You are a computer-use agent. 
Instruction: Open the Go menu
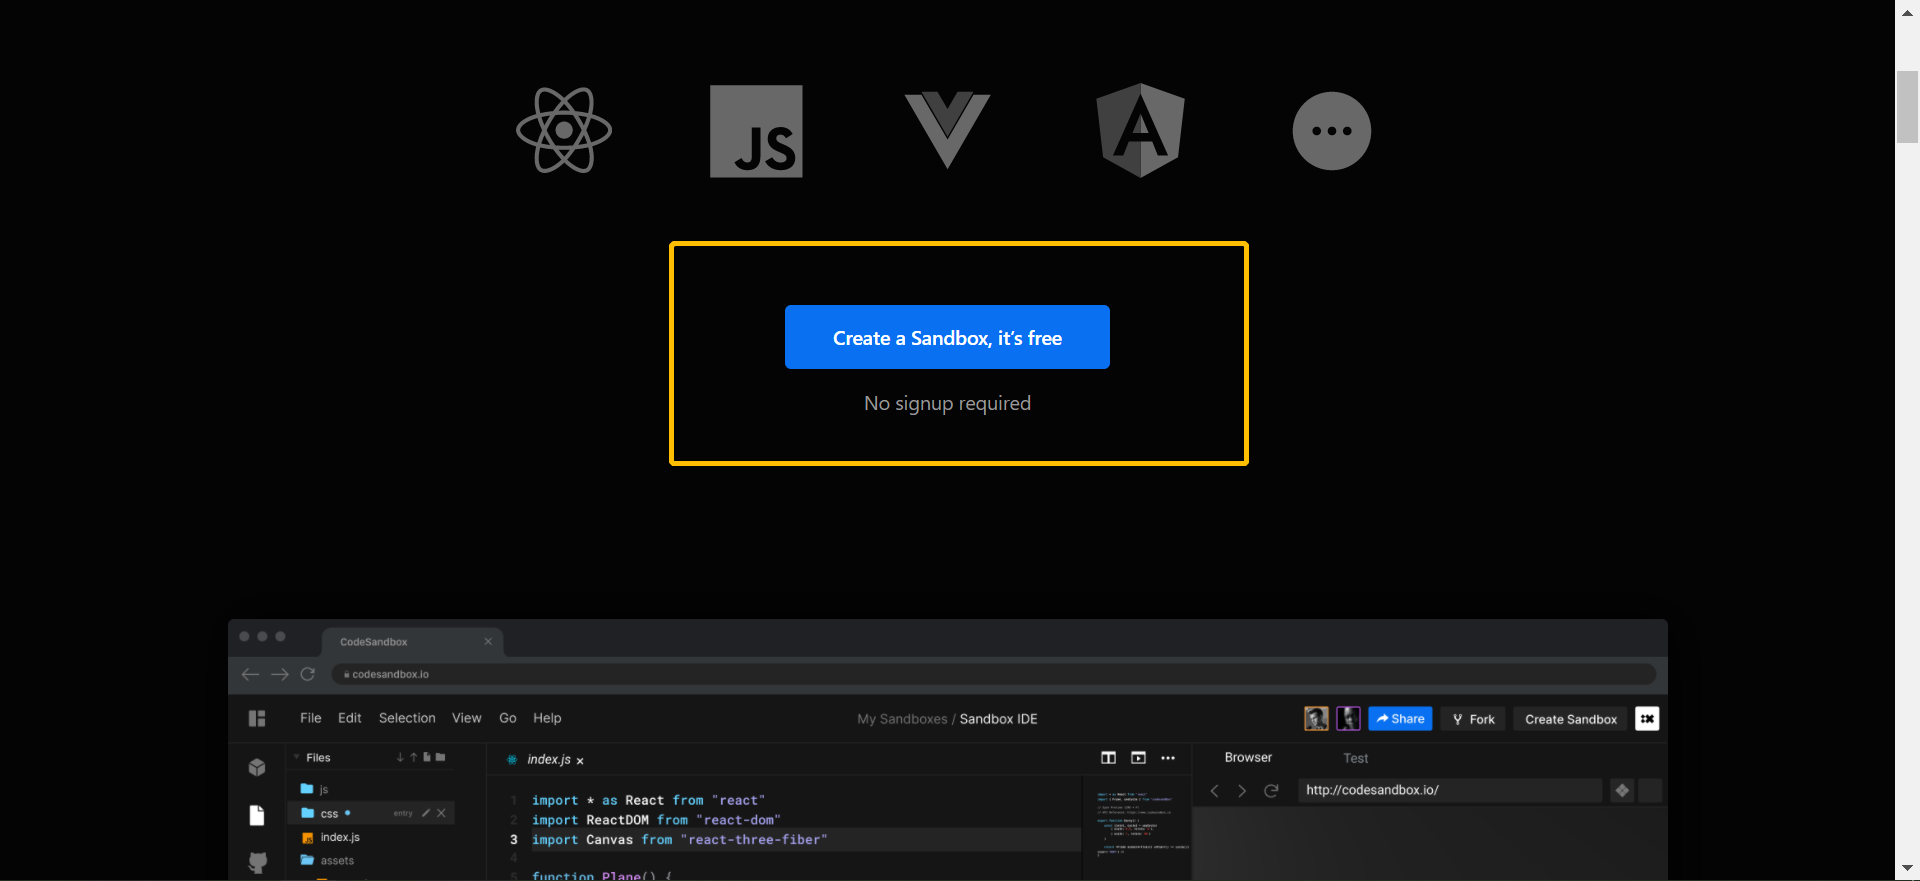click(508, 718)
